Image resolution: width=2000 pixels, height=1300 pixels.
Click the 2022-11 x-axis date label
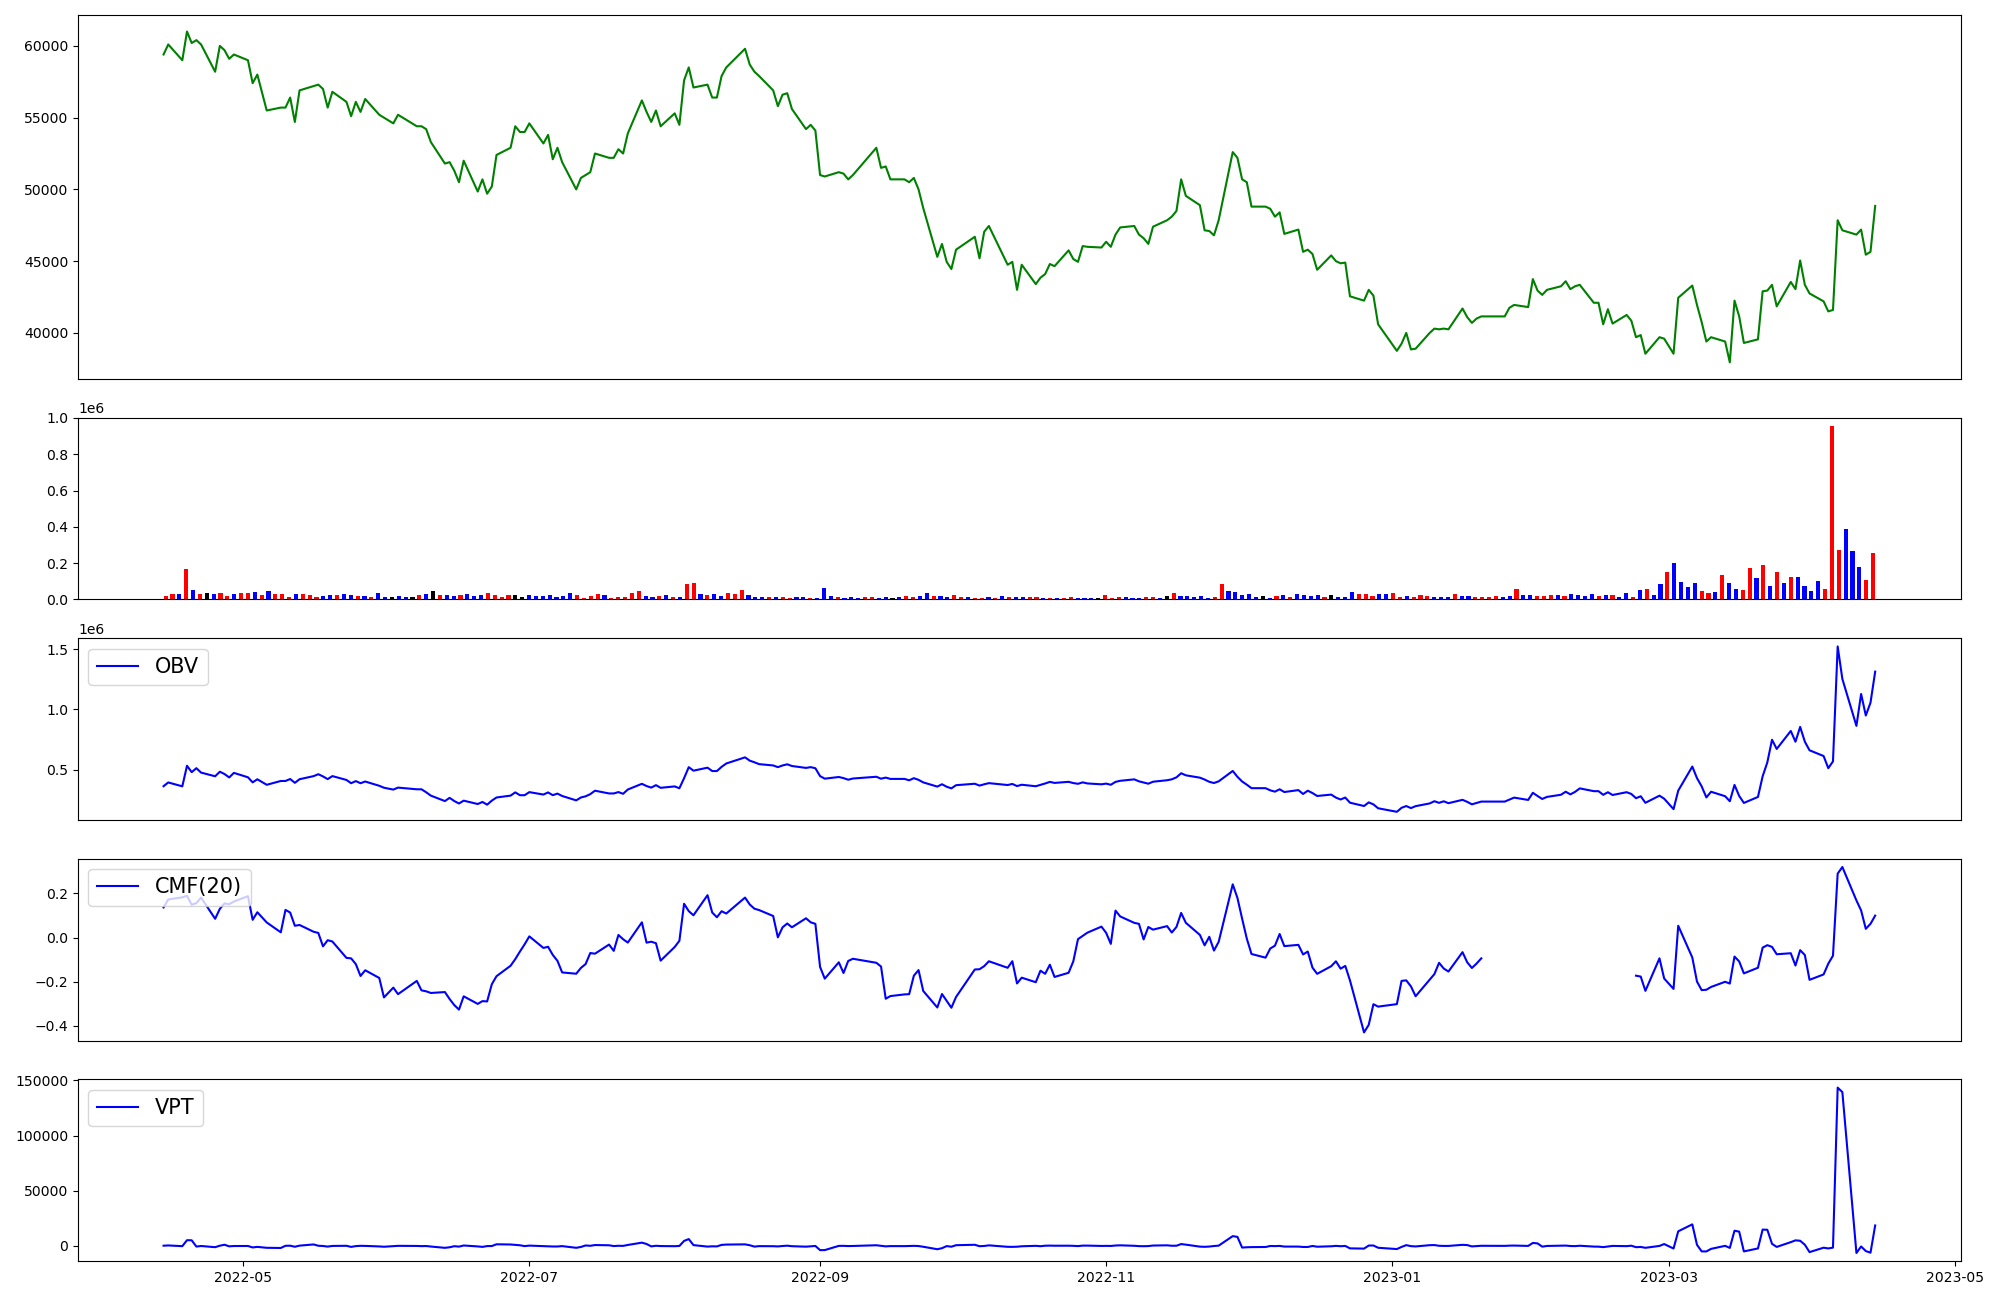click(x=1106, y=1276)
